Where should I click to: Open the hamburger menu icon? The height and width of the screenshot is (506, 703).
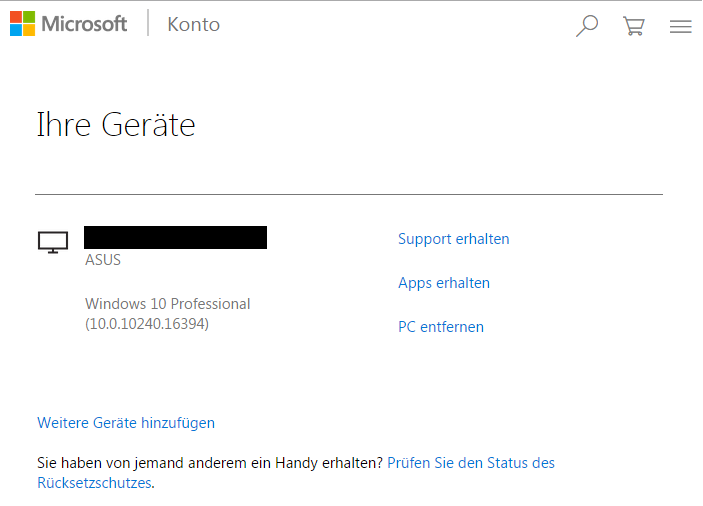[x=680, y=26]
